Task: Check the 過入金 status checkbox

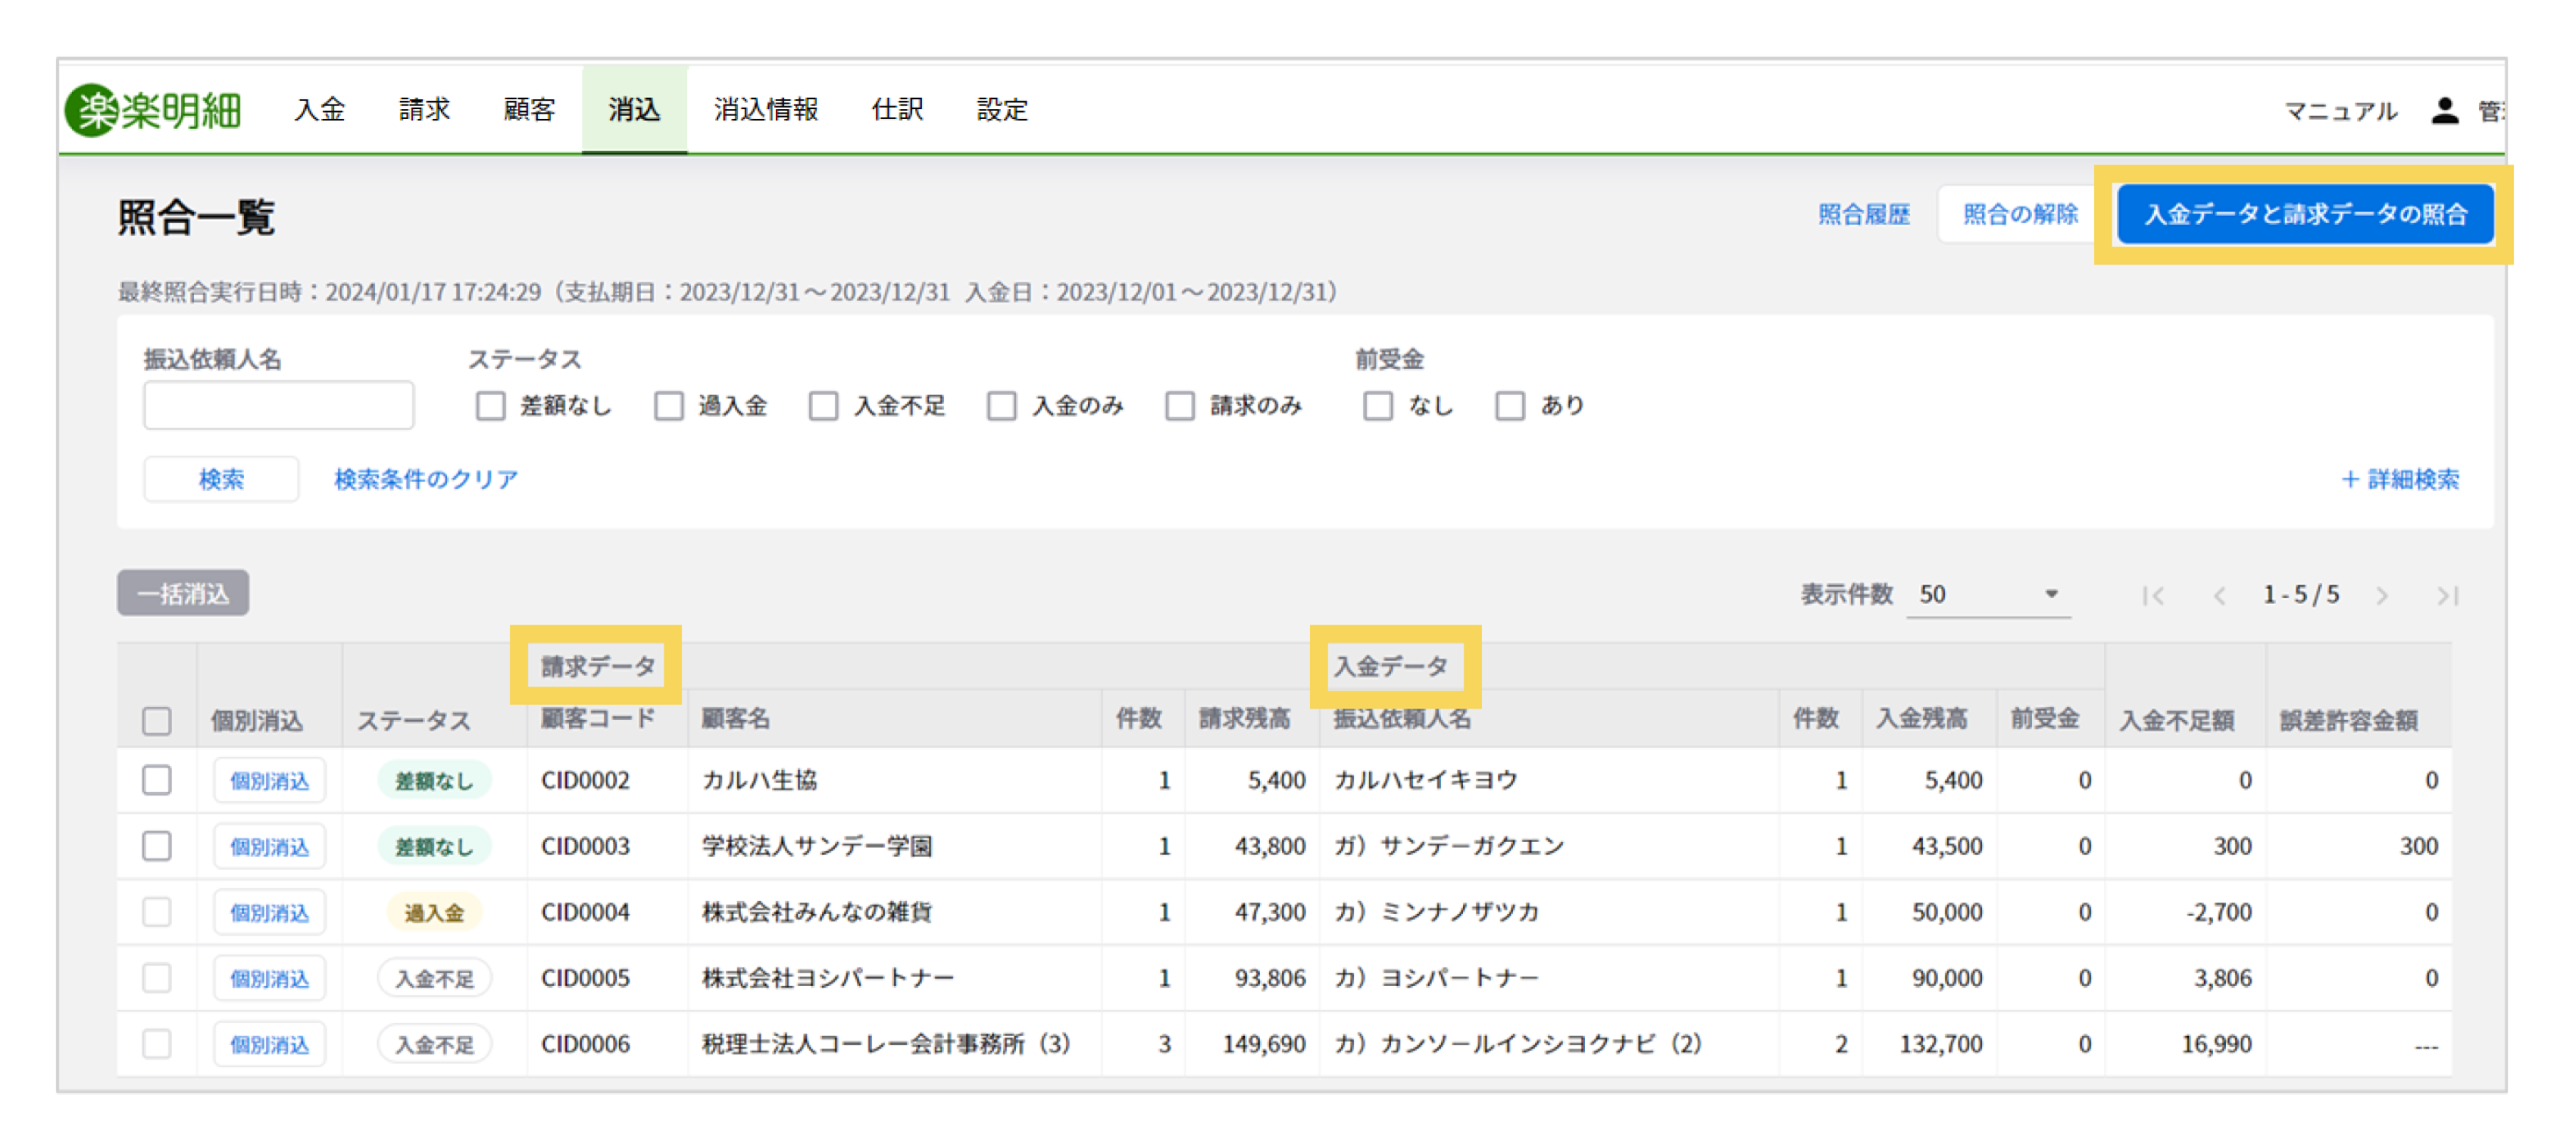Action: point(668,406)
